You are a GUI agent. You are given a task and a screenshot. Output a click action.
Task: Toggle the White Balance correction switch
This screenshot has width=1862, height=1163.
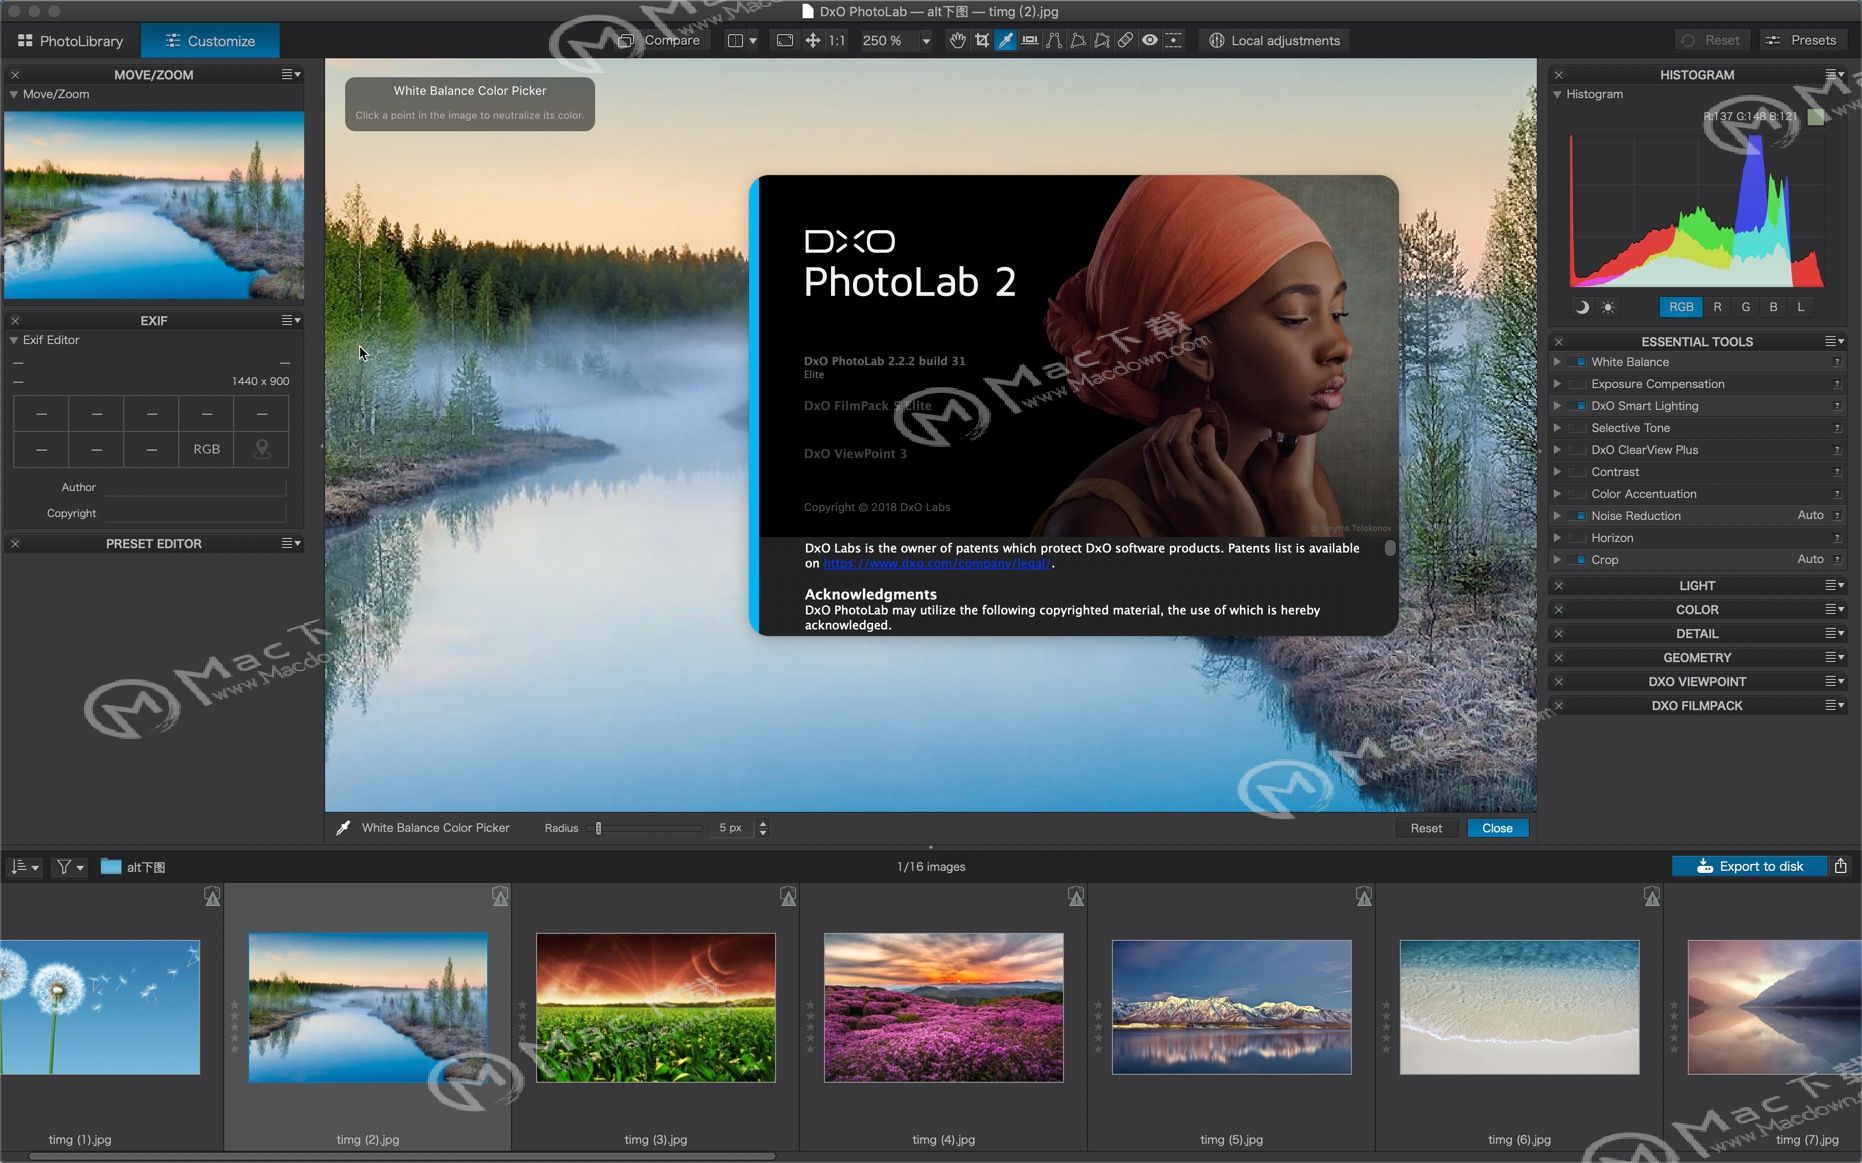point(1579,362)
